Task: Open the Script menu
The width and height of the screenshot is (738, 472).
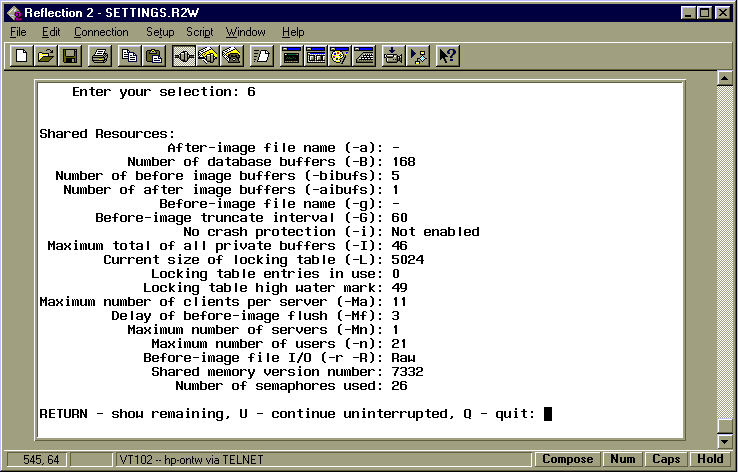Action: click(200, 32)
